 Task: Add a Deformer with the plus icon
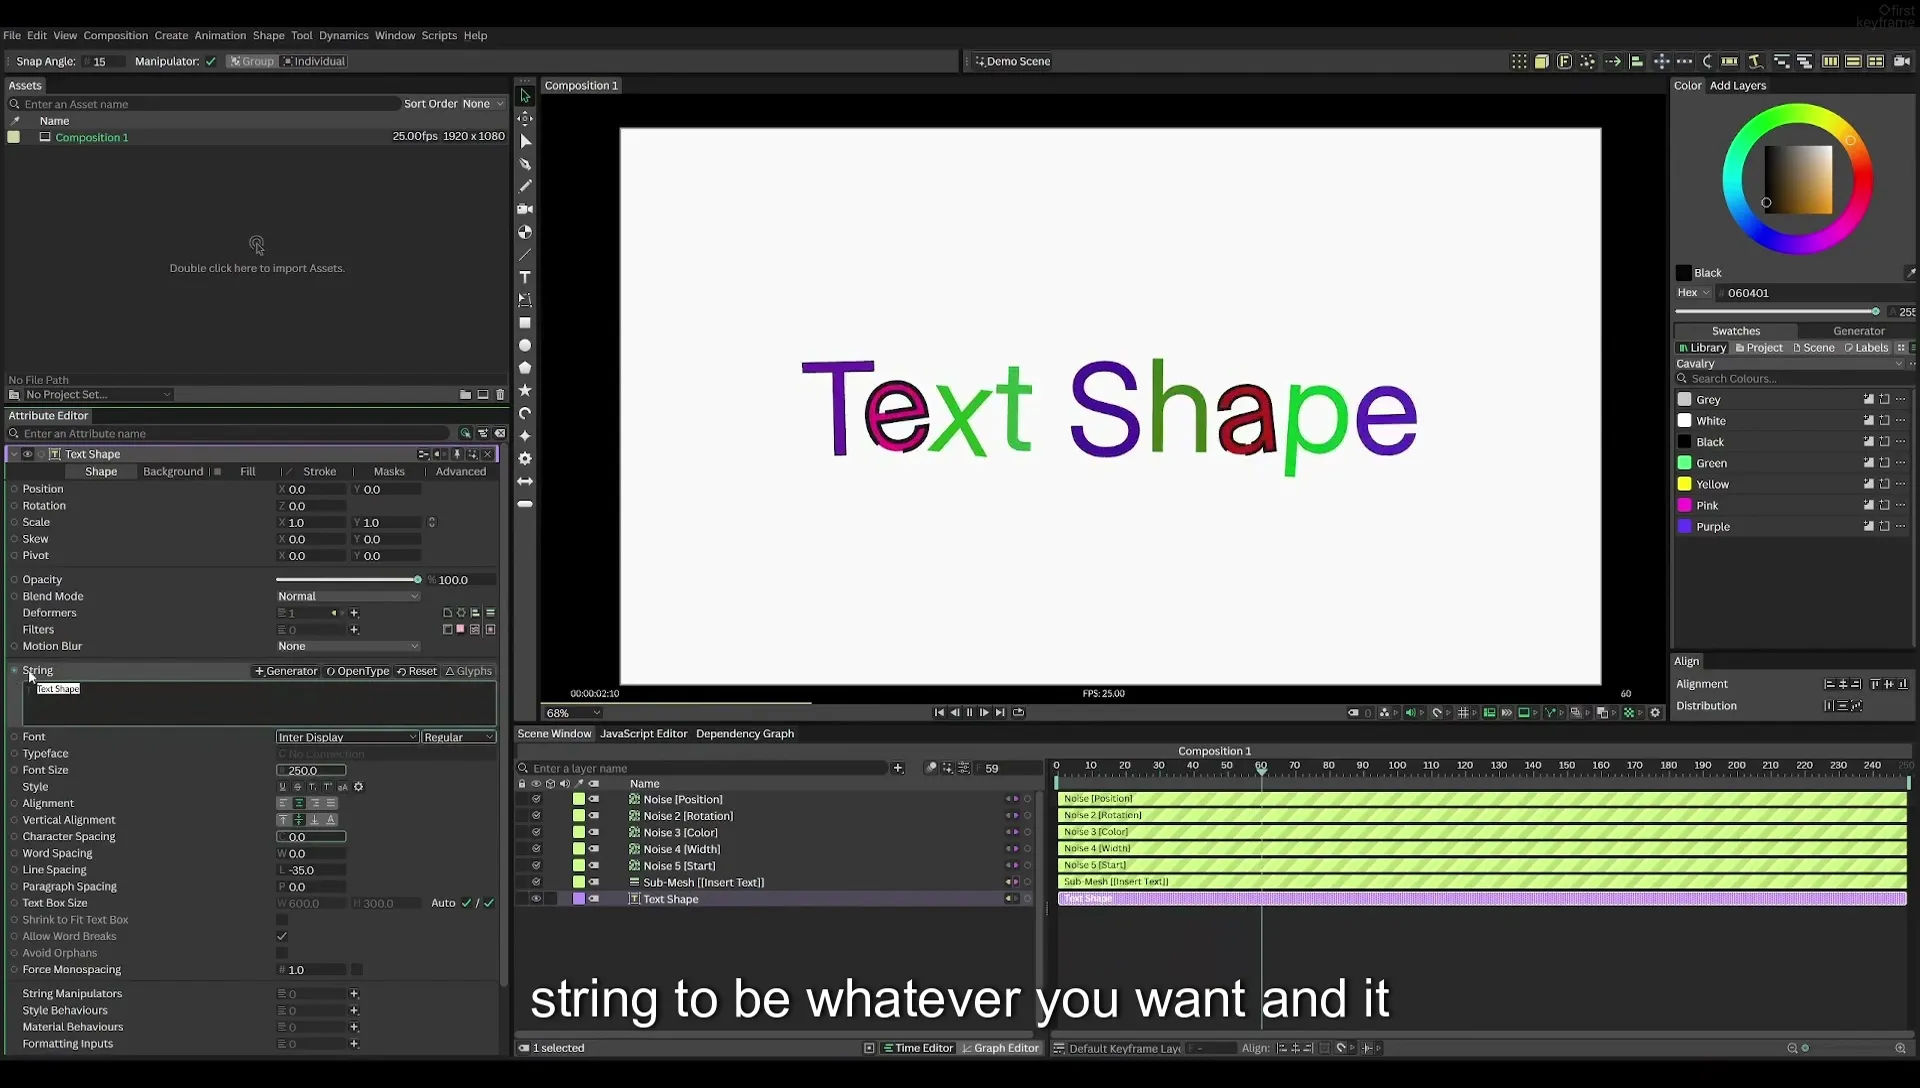354,613
